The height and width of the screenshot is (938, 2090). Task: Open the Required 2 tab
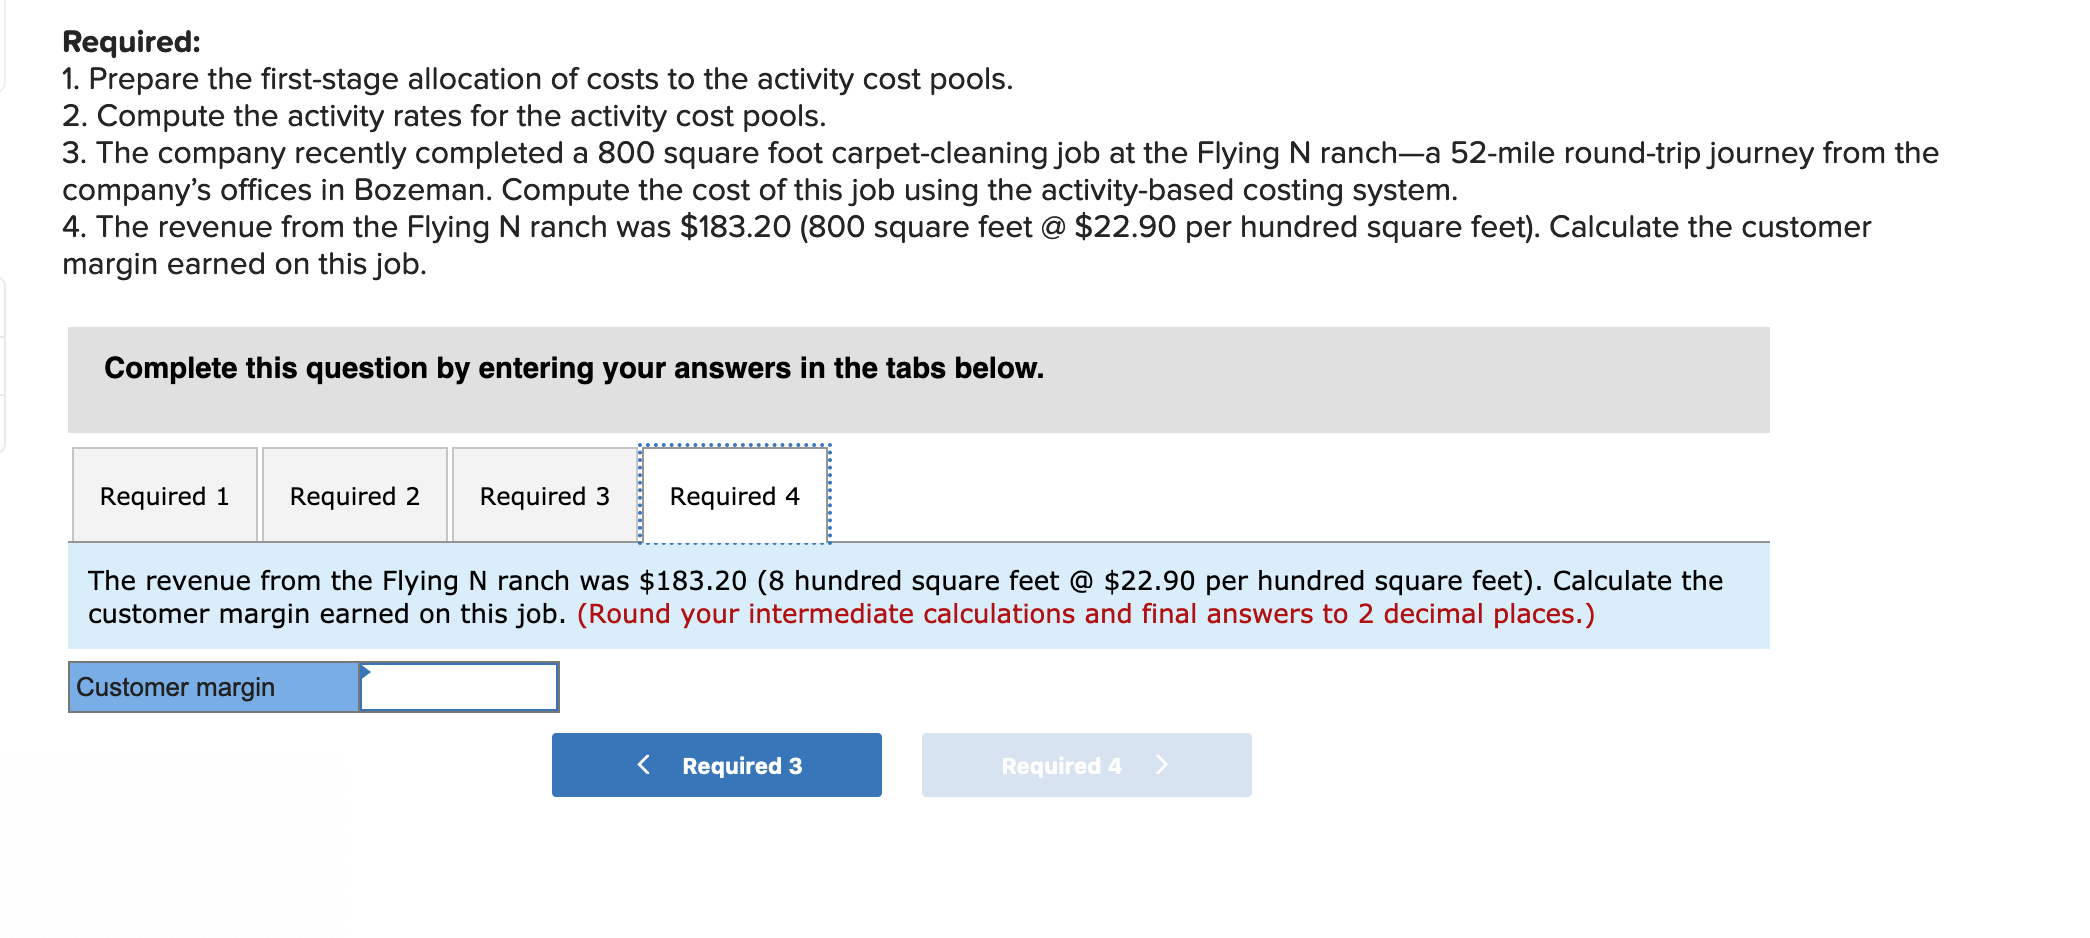coord(355,495)
